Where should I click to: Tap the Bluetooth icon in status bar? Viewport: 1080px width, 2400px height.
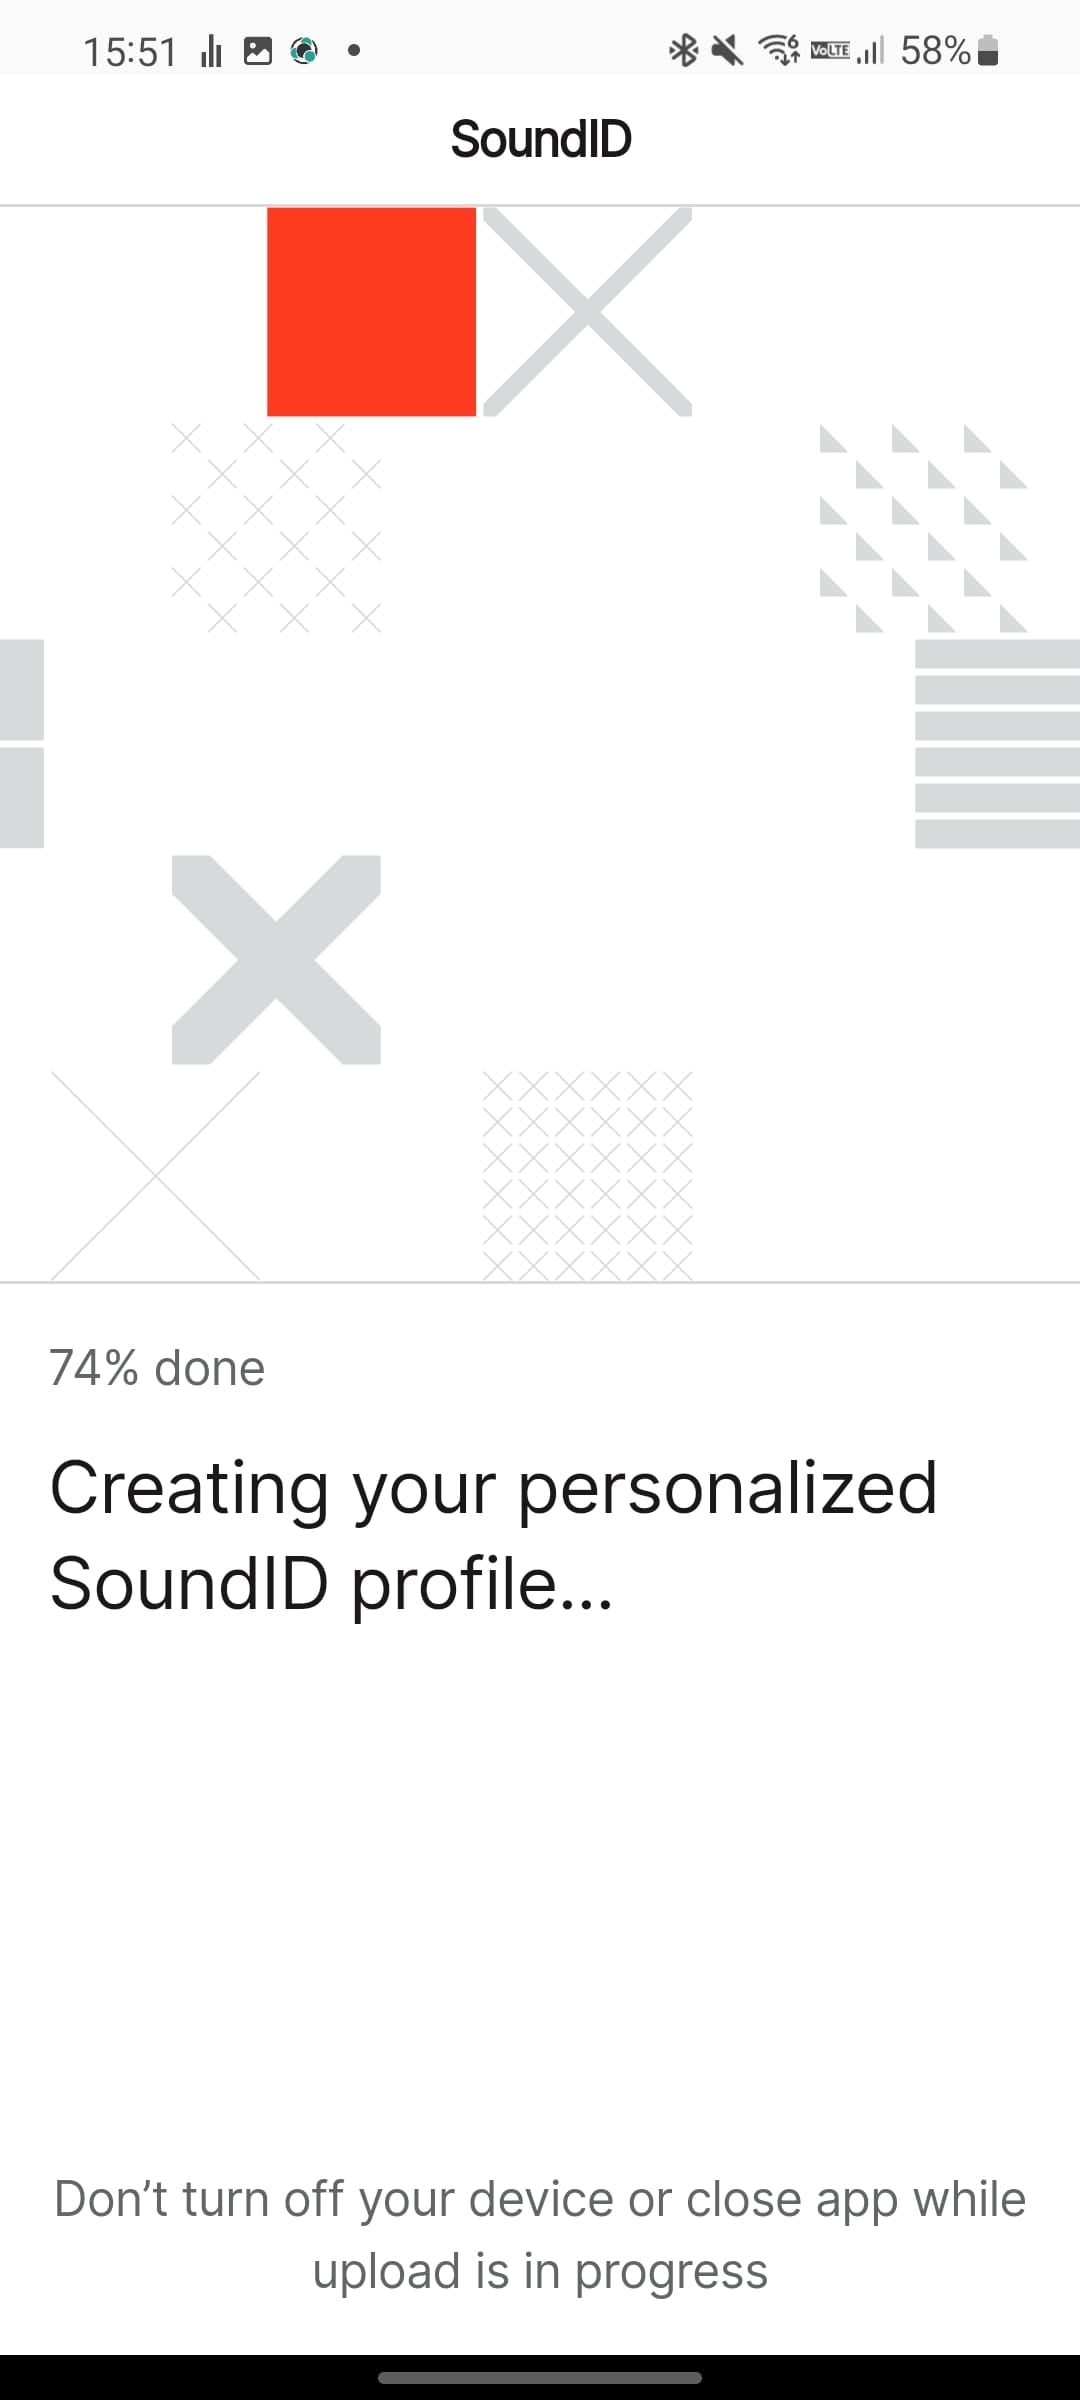pyautogui.click(x=683, y=50)
